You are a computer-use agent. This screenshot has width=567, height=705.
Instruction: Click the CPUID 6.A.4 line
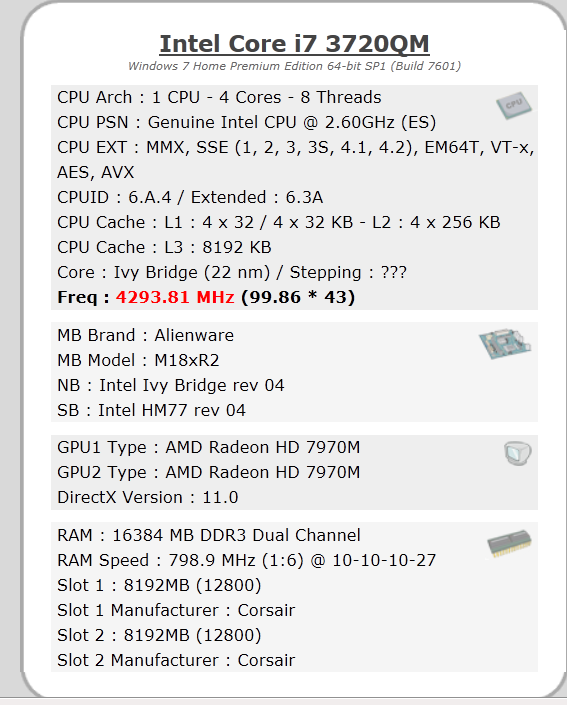click(190, 197)
